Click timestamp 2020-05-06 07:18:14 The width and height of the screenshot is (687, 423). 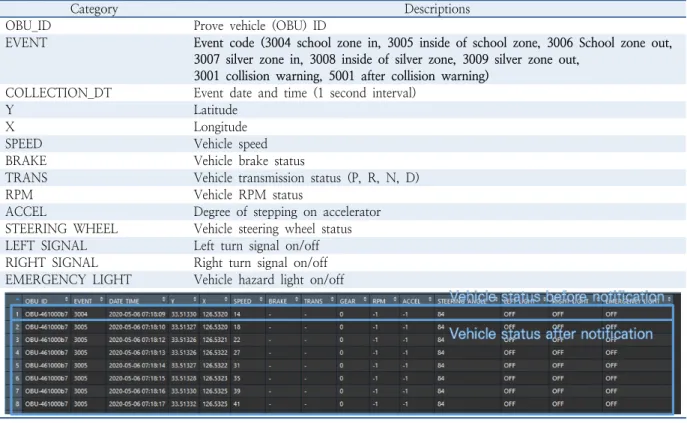(137, 365)
